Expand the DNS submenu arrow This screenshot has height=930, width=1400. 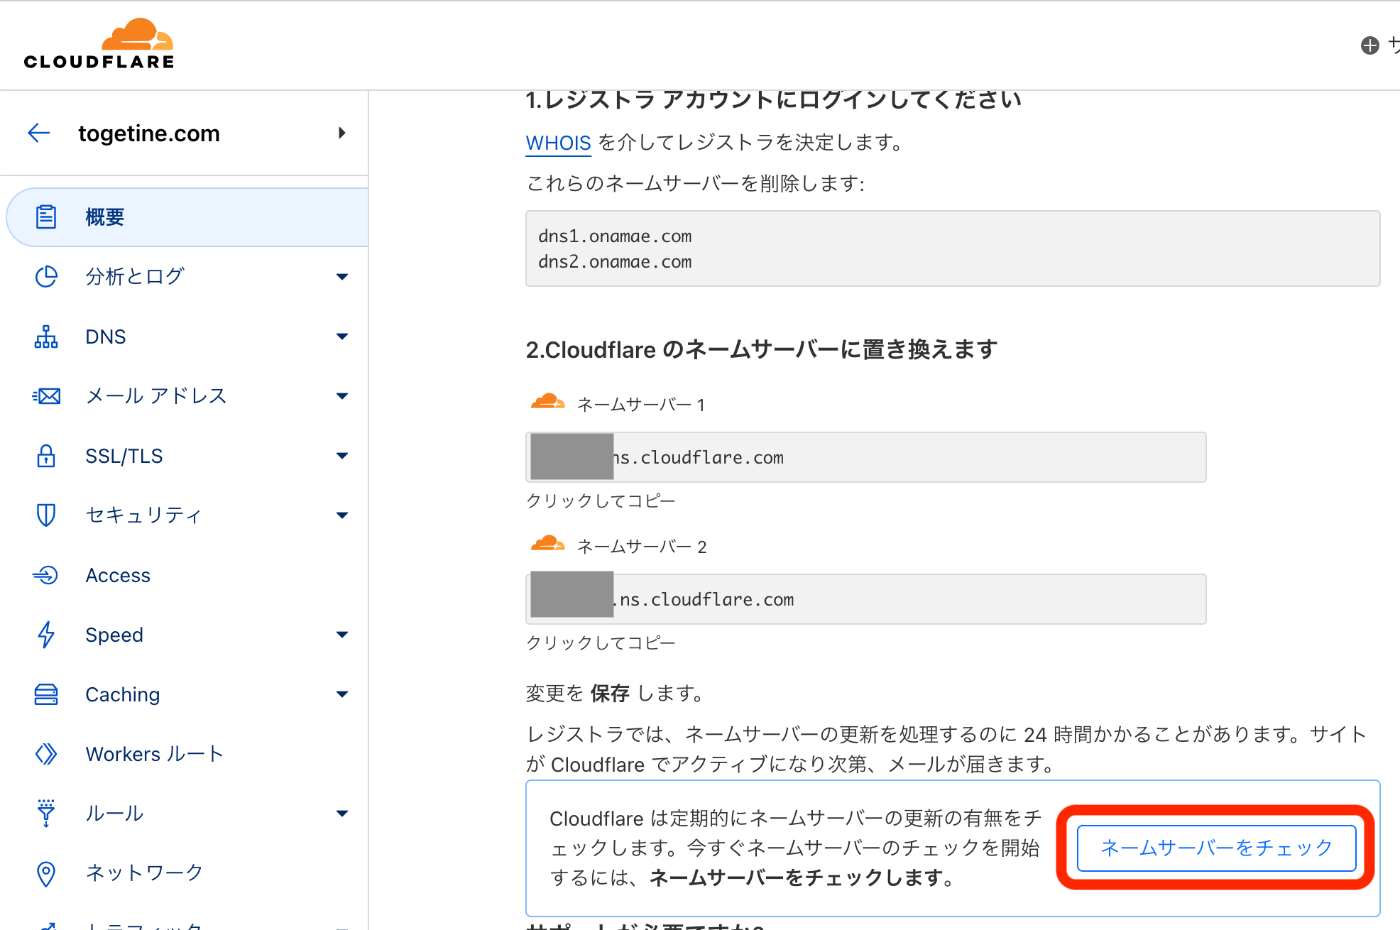point(342,337)
